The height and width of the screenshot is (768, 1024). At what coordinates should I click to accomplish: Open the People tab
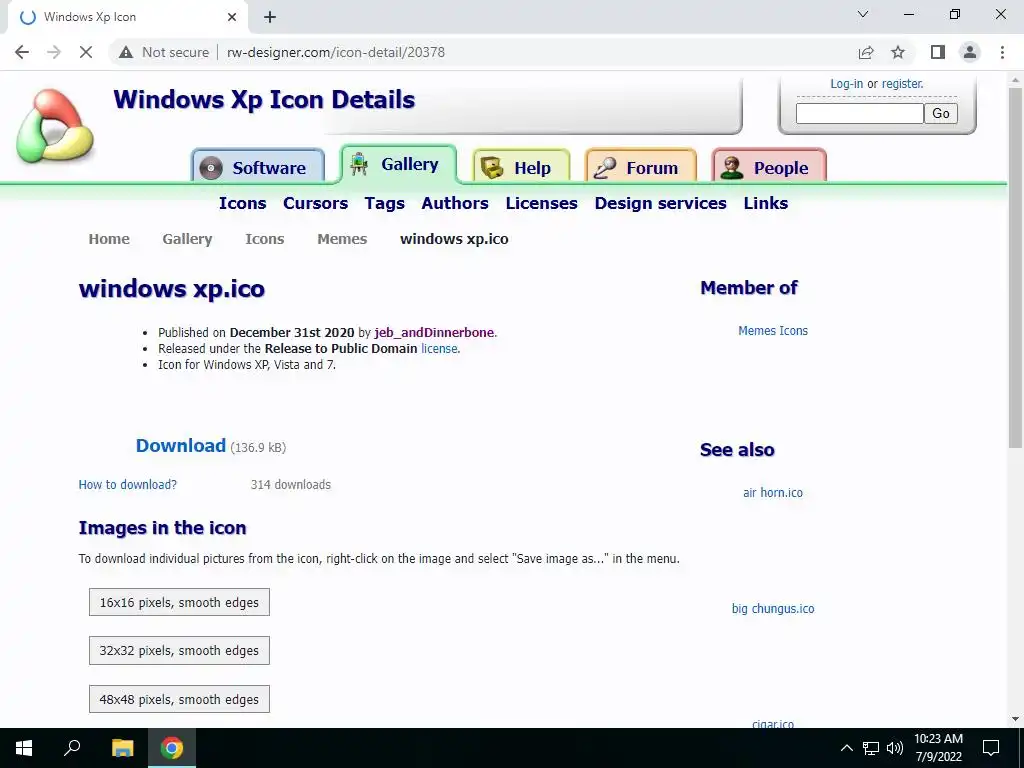pos(769,167)
